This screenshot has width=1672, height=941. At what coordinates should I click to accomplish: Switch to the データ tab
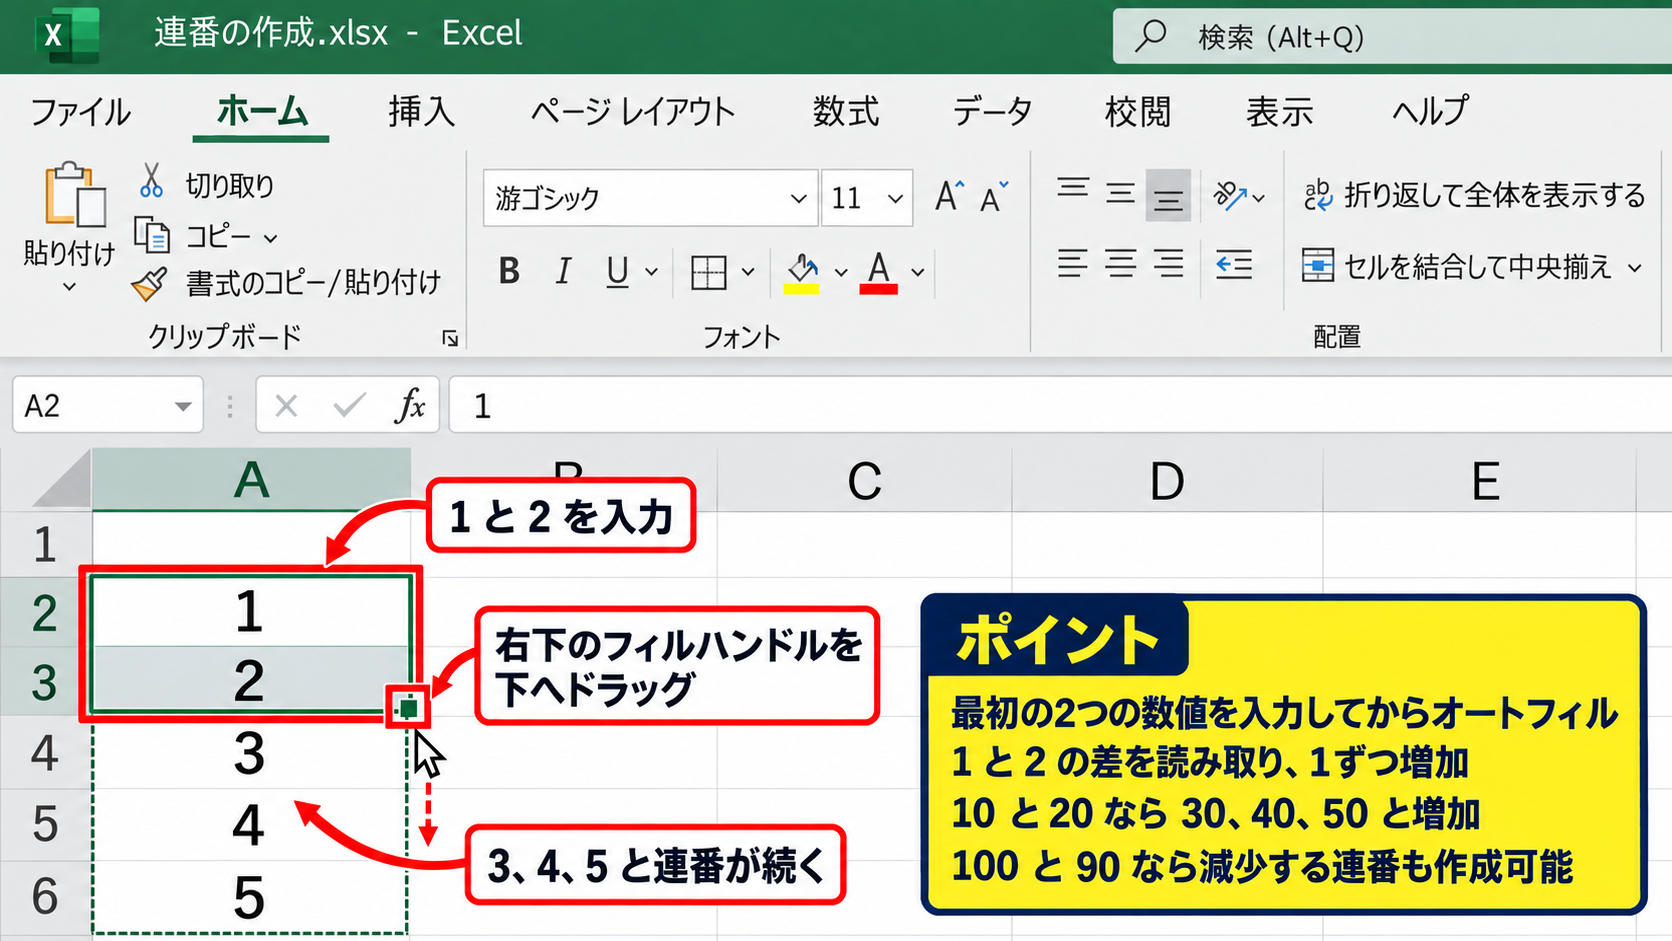(992, 111)
